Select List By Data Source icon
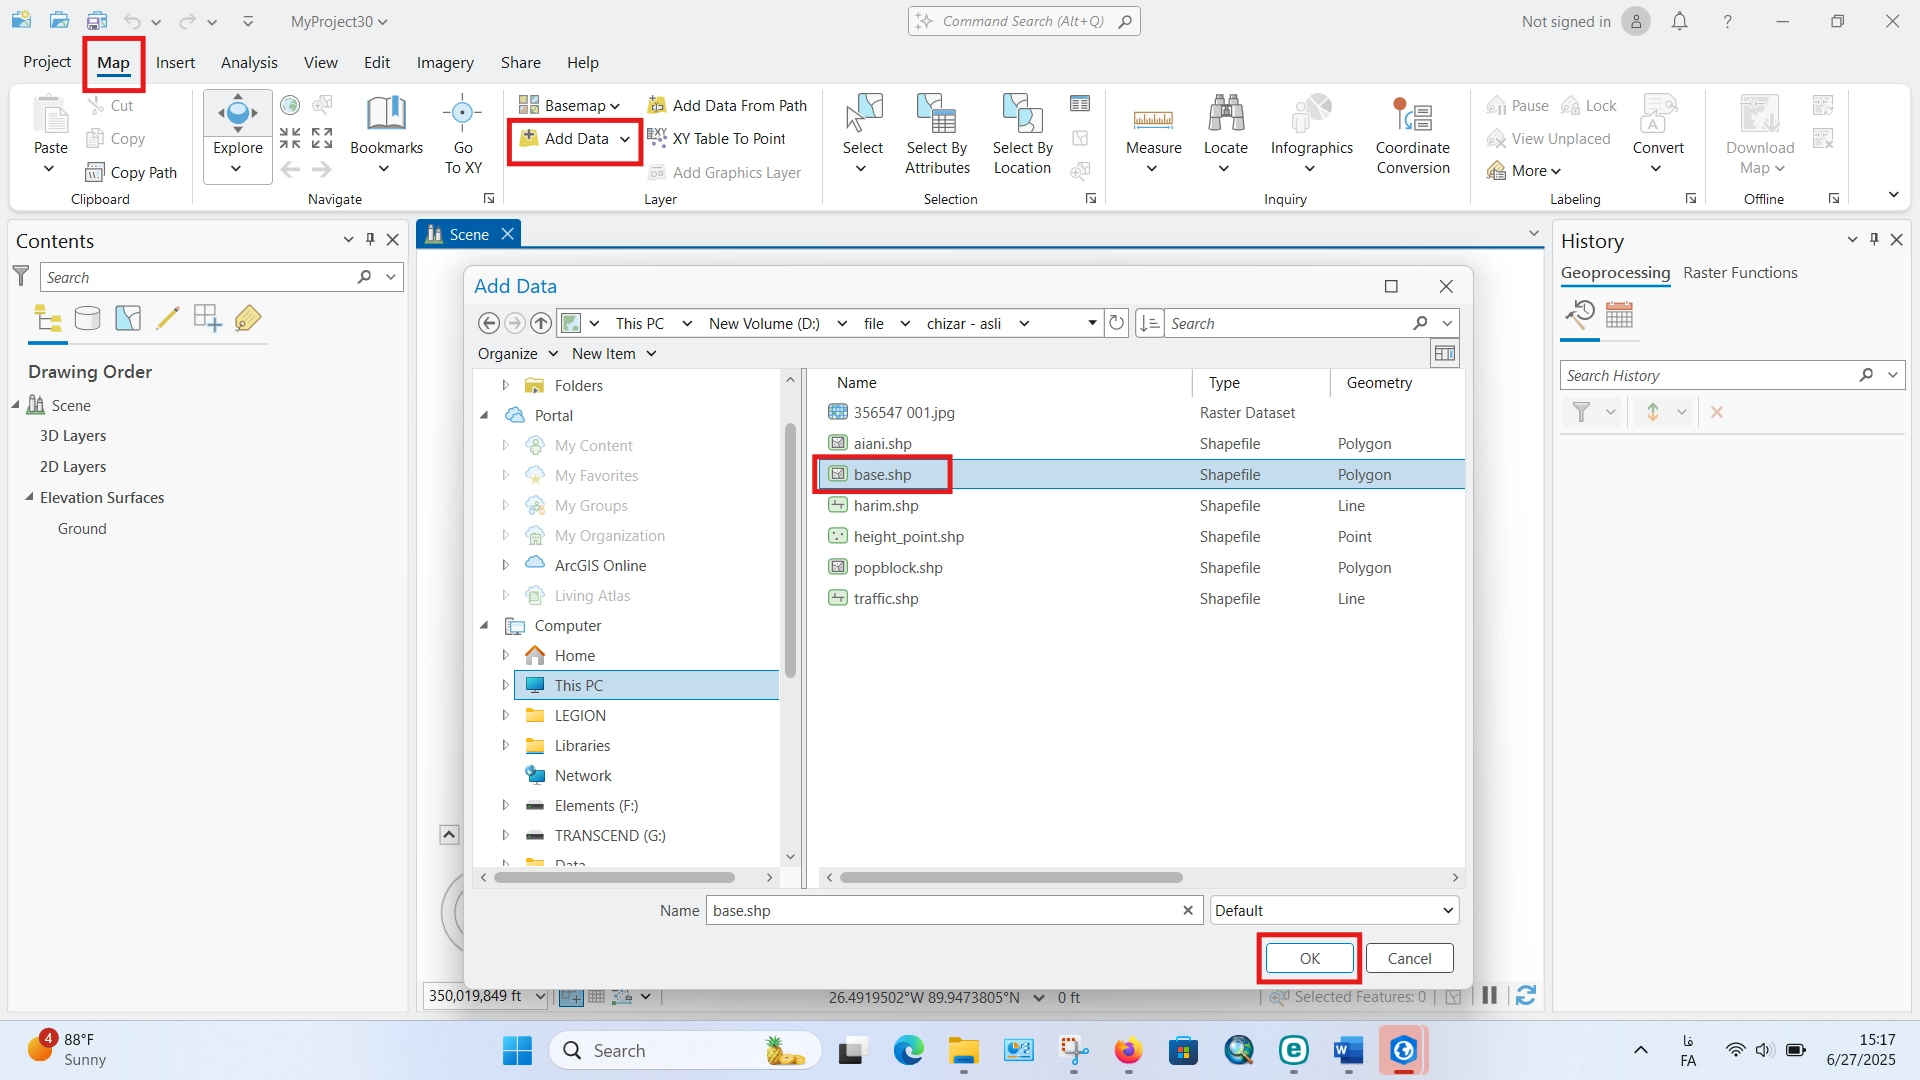This screenshot has height=1080, width=1920. 88,319
